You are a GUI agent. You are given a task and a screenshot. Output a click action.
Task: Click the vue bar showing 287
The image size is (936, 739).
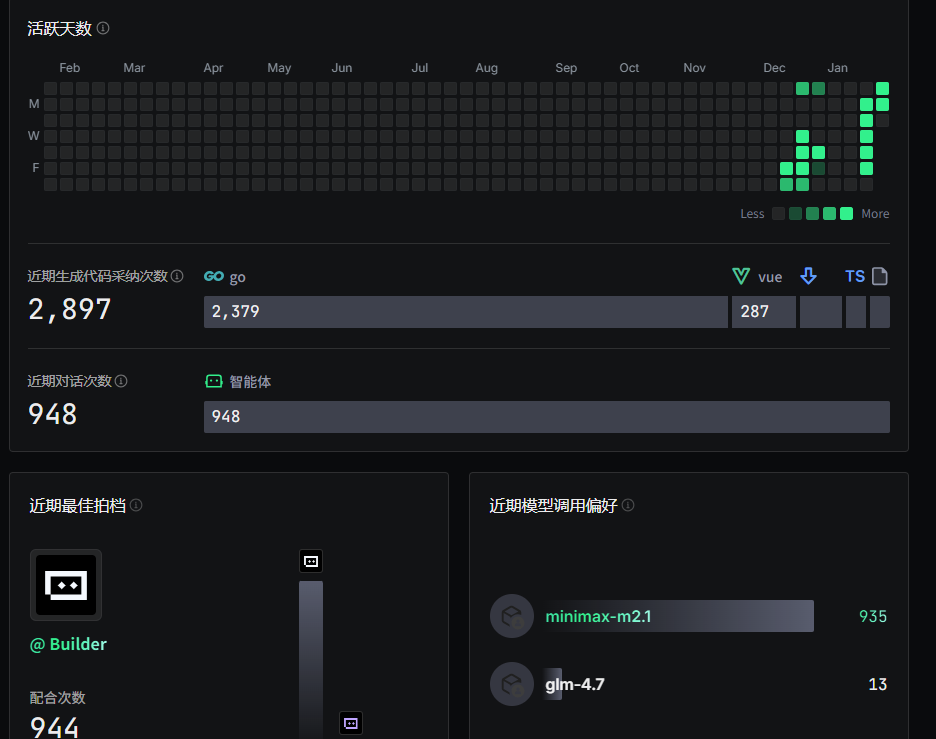tap(764, 312)
